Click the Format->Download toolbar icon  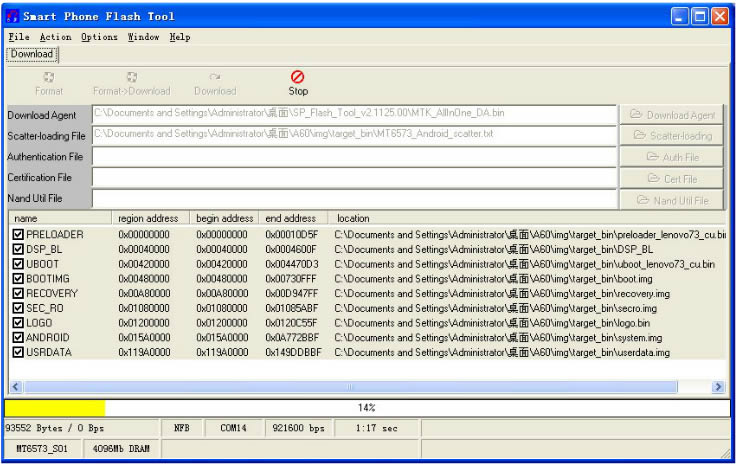(x=131, y=77)
